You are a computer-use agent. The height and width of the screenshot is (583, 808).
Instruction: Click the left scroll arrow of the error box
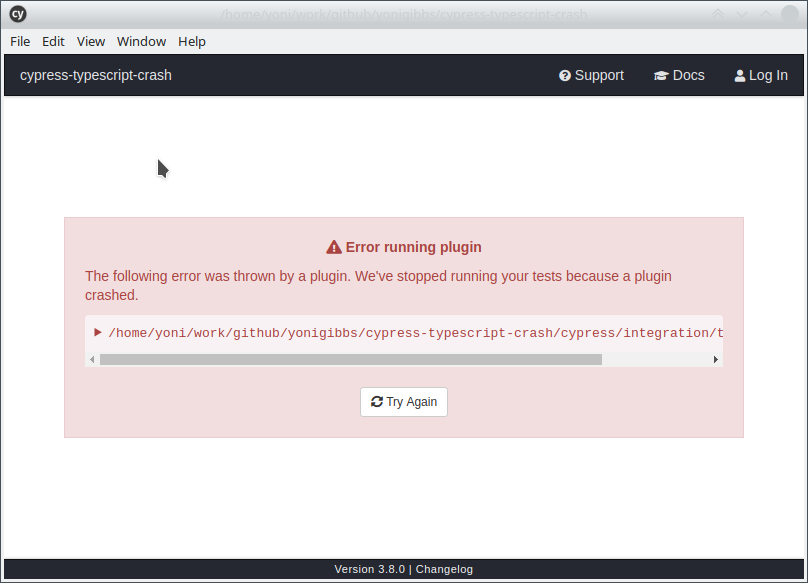[92, 359]
